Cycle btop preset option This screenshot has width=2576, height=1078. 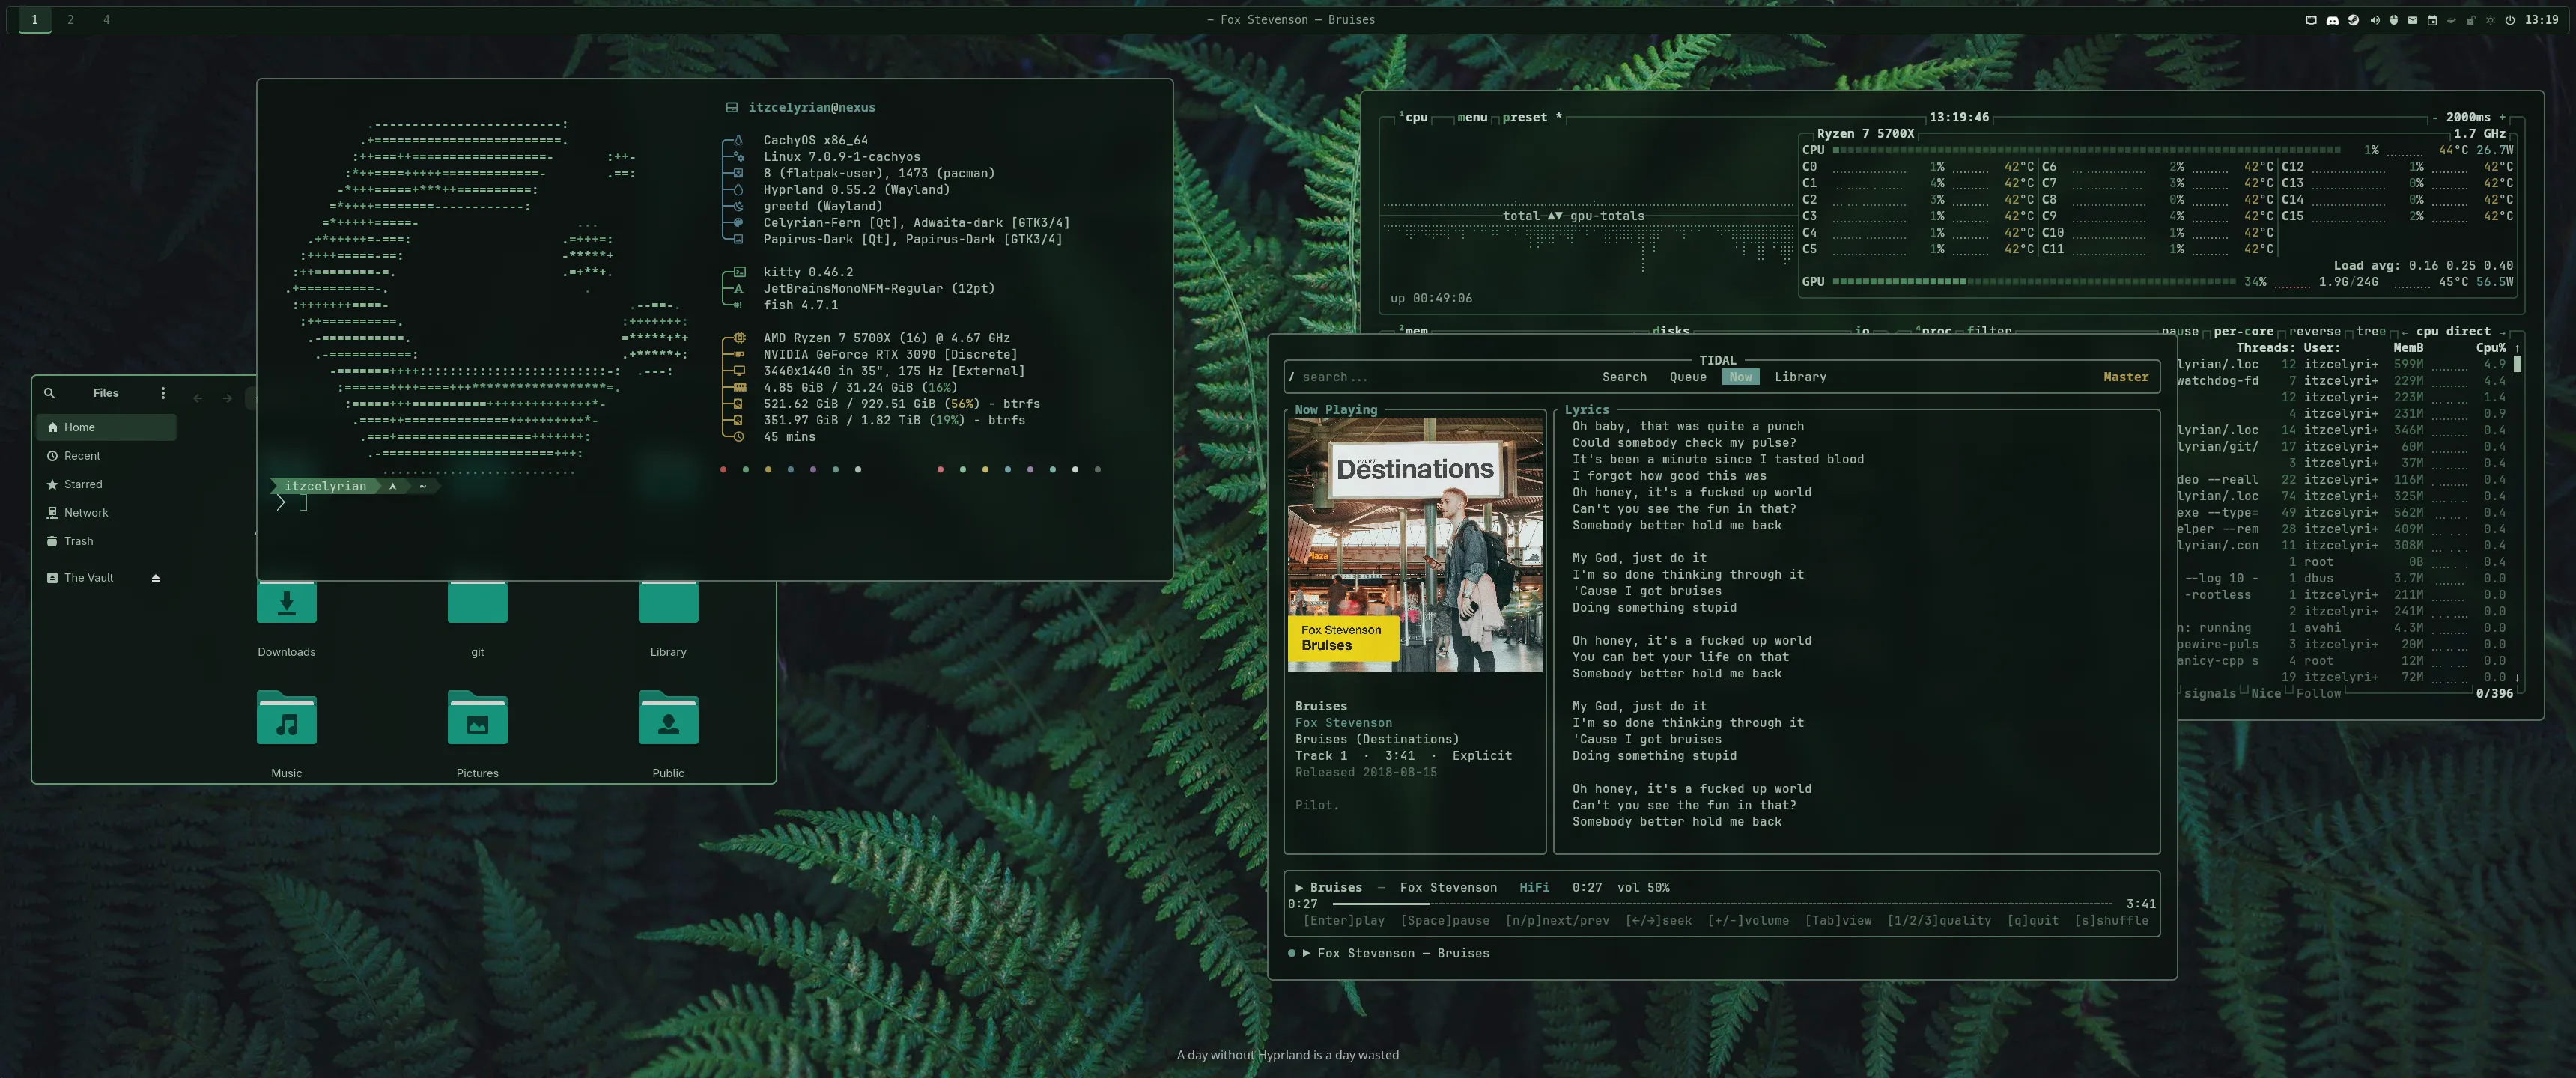pyautogui.click(x=1531, y=118)
